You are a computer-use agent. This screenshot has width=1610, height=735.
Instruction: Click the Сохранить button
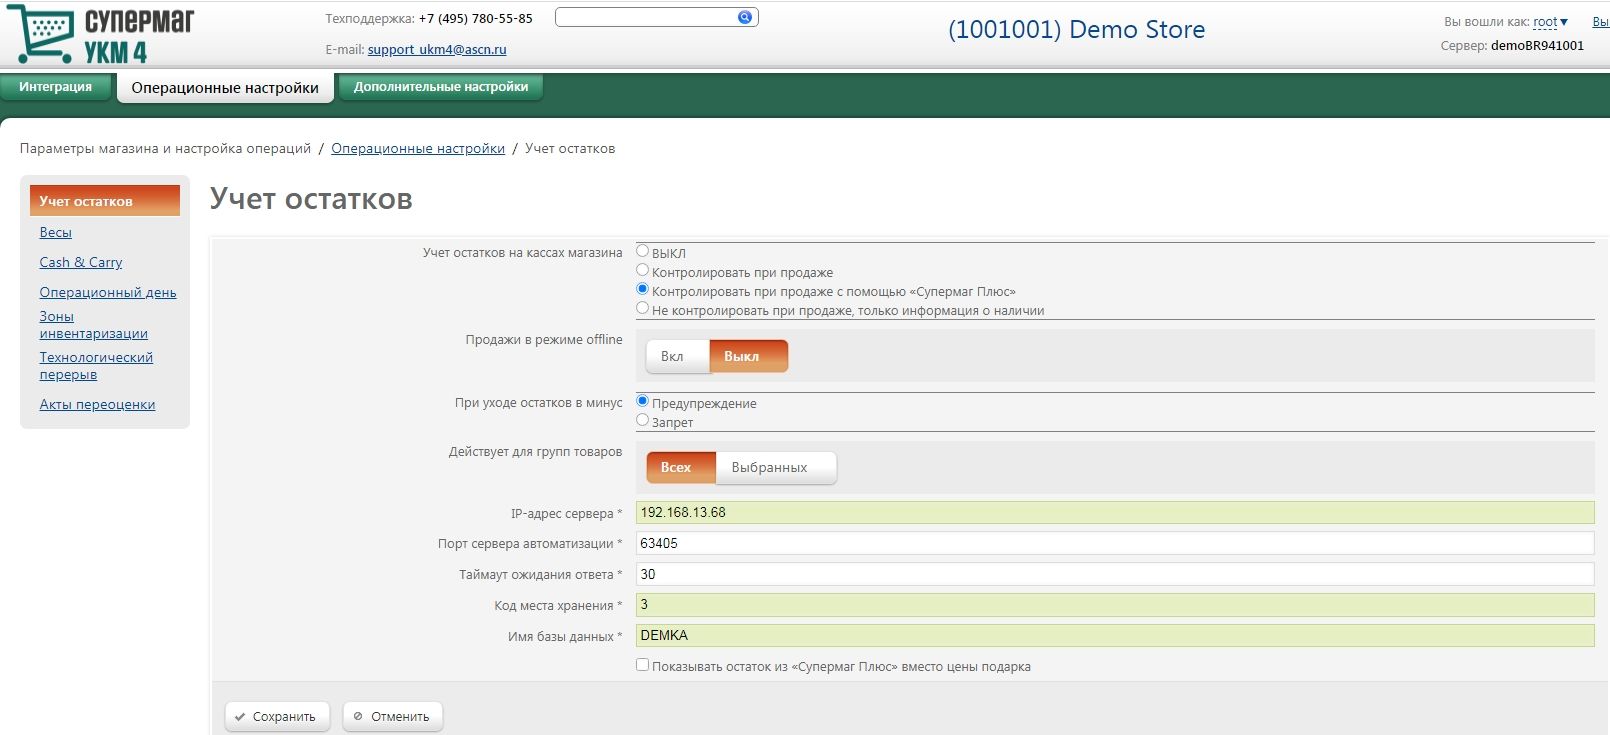pyautogui.click(x=277, y=716)
